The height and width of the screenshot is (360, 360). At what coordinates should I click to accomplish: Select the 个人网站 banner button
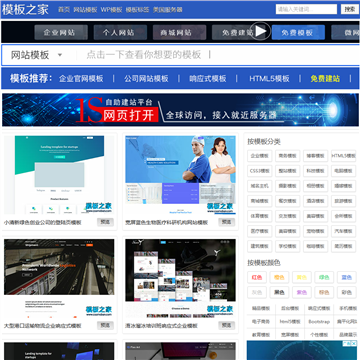pyautogui.click(x=120, y=32)
